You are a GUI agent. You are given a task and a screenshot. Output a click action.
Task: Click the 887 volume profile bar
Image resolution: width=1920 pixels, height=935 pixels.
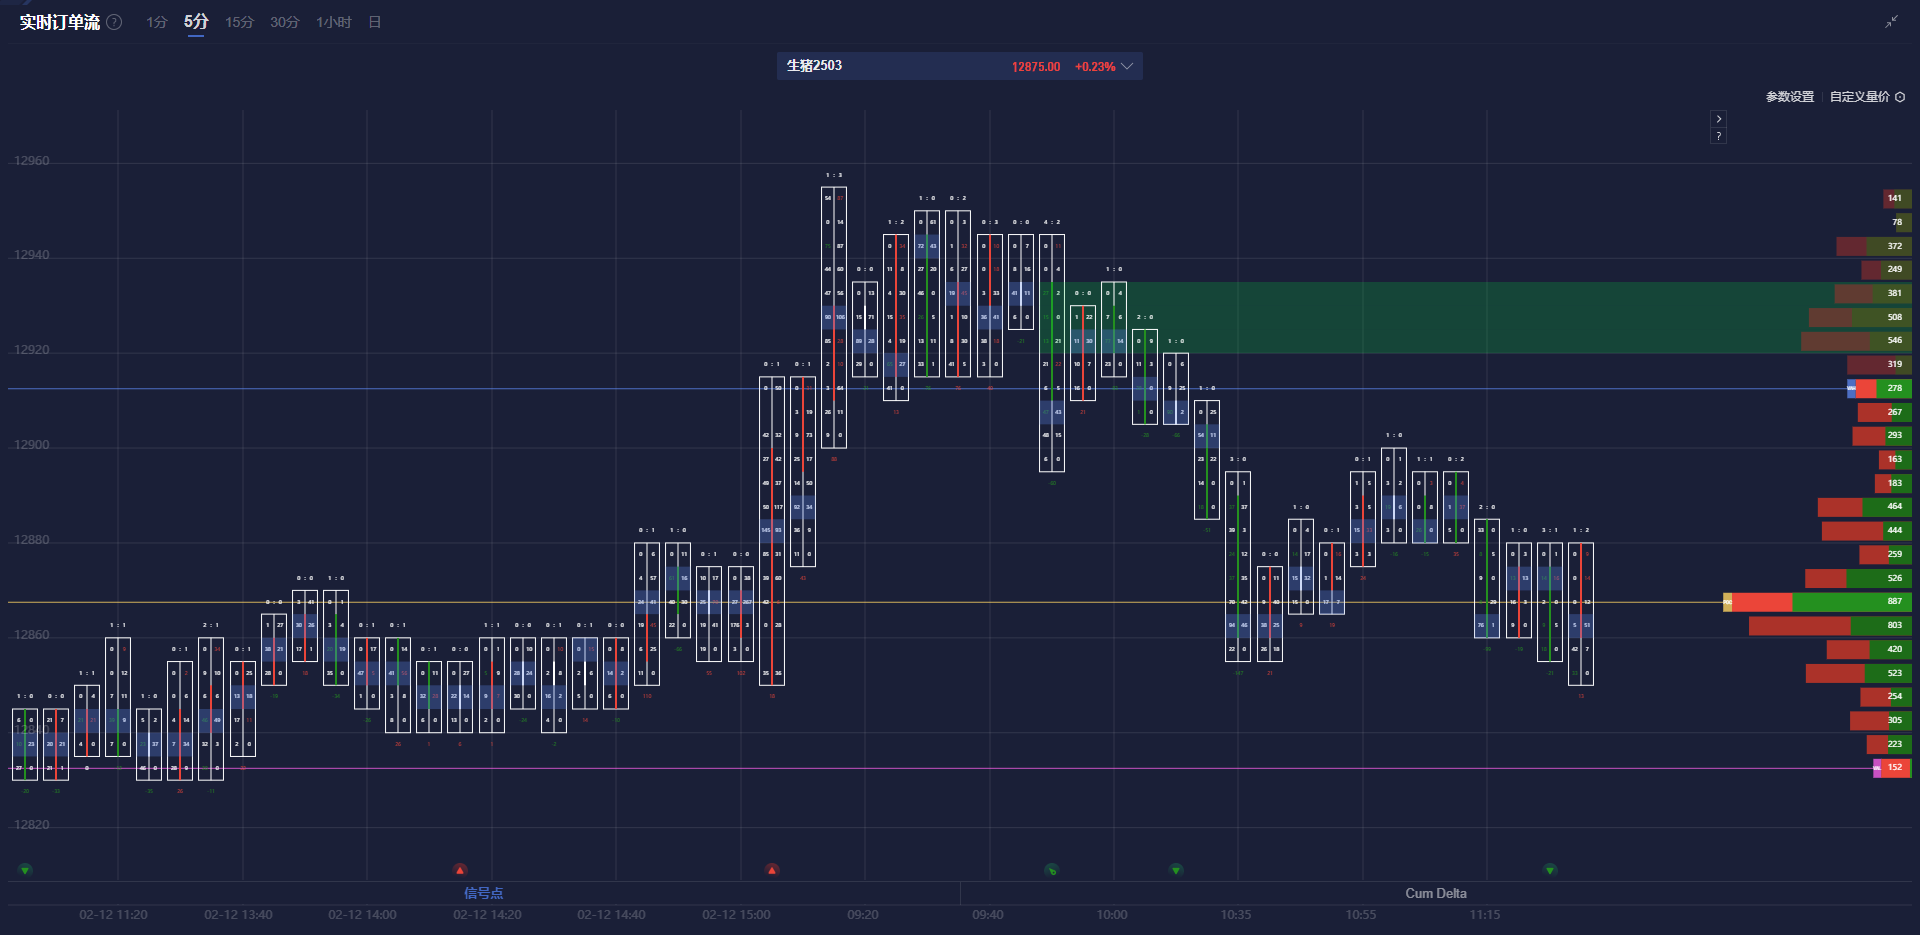1820,602
